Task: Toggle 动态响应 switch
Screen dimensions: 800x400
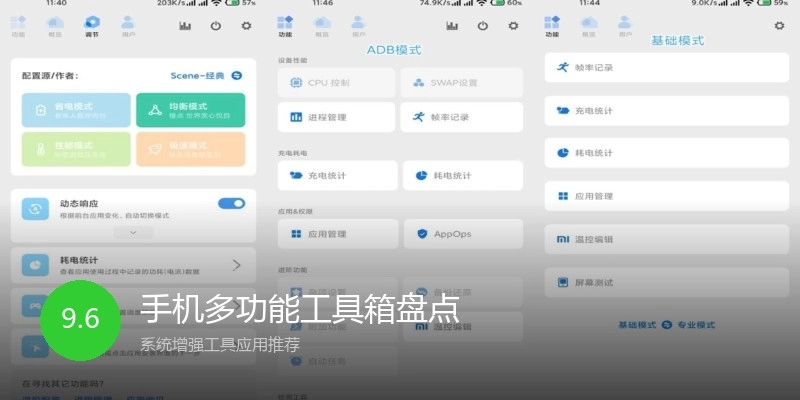Action: (232, 204)
